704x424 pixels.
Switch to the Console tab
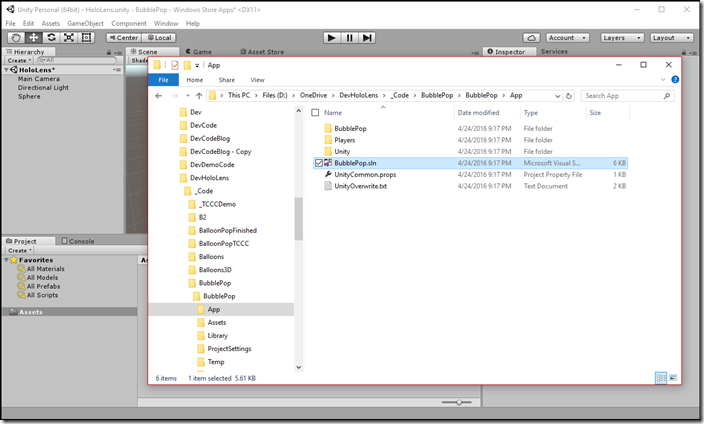78,241
